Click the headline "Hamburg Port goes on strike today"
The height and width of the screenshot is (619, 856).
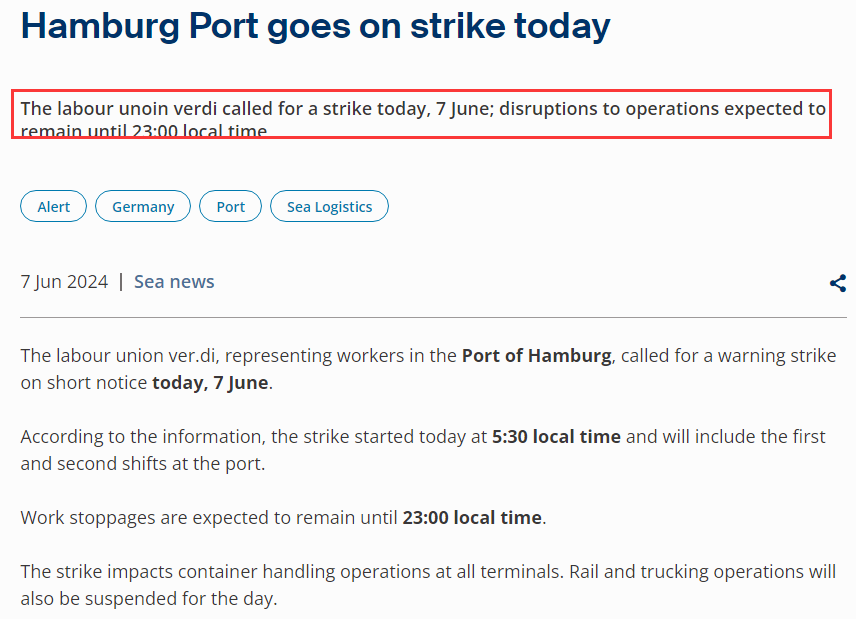(x=315, y=26)
